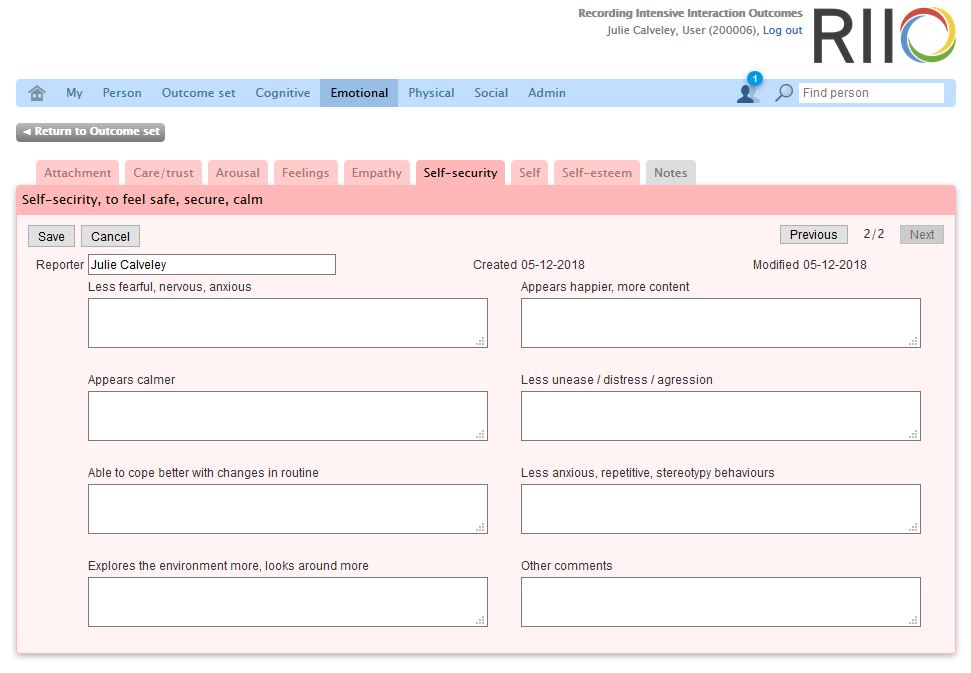Viewport: 971px width, 673px height.
Task: Open the Person menu
Action: [x=122, y=93]
